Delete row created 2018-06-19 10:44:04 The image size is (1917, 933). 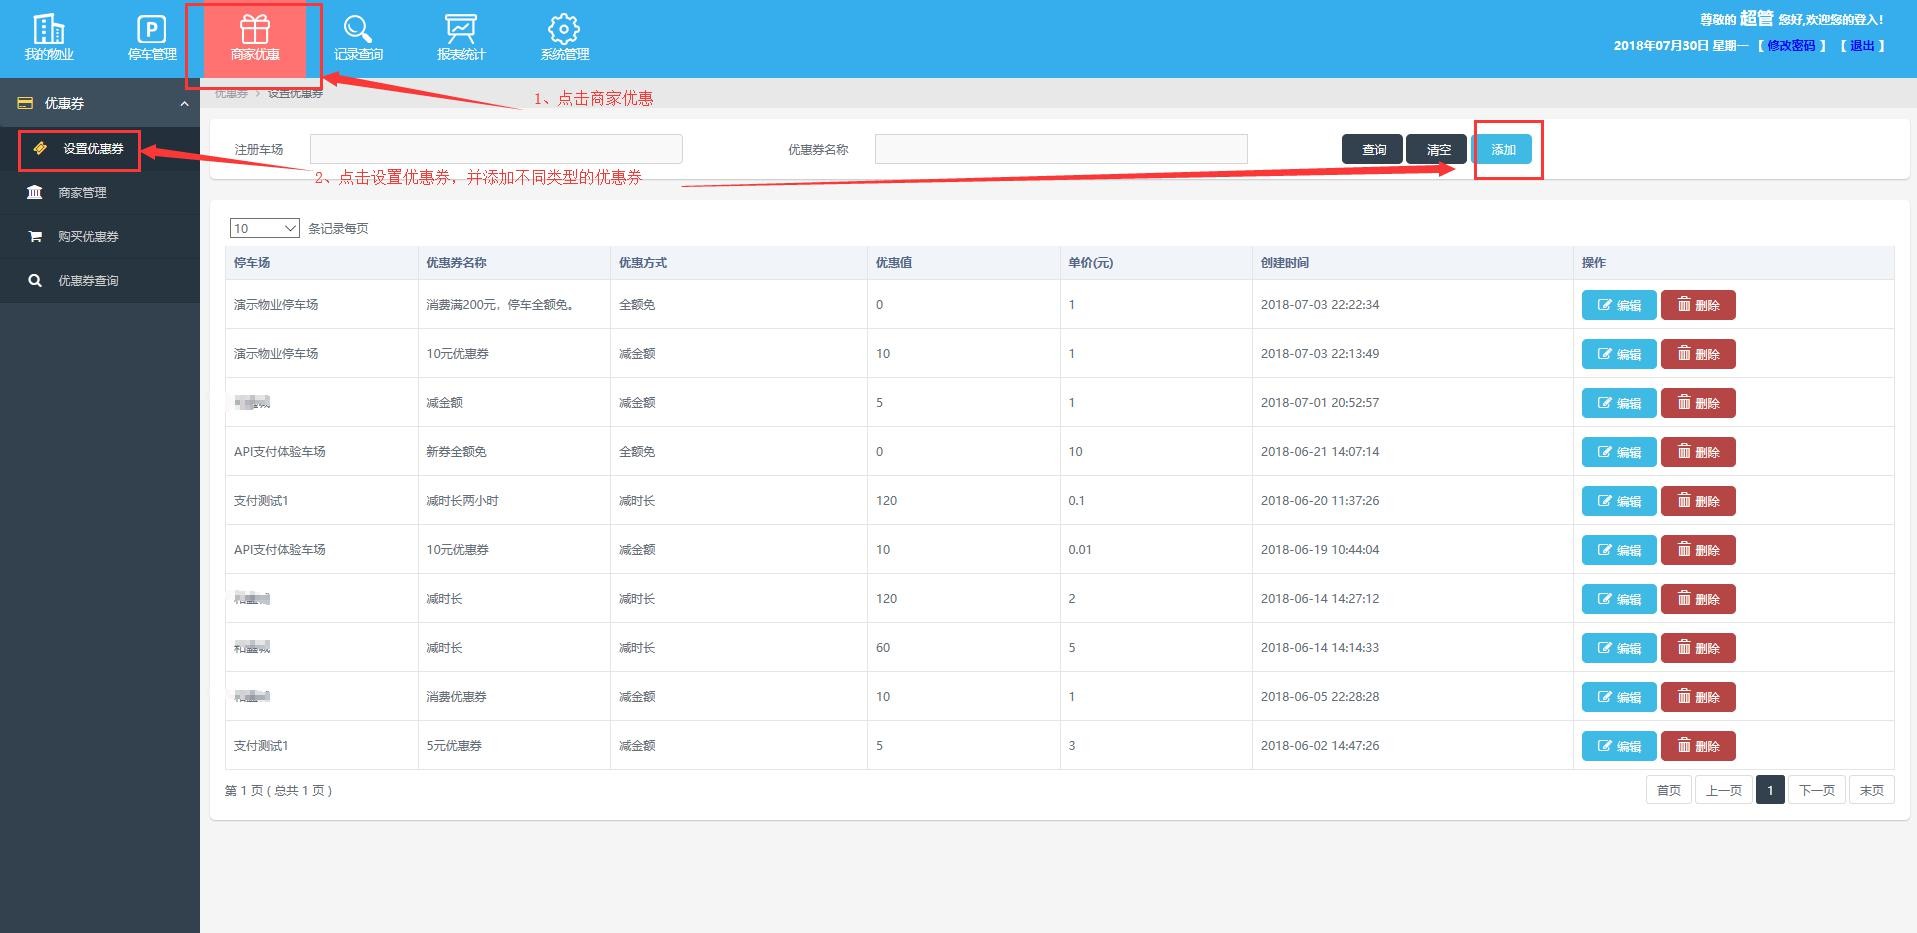1698,550
